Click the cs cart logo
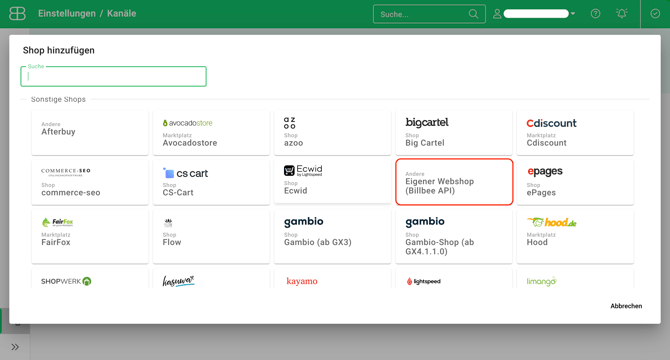The width and height of the screenshot is (670, 360). click(x=185, y=173)
